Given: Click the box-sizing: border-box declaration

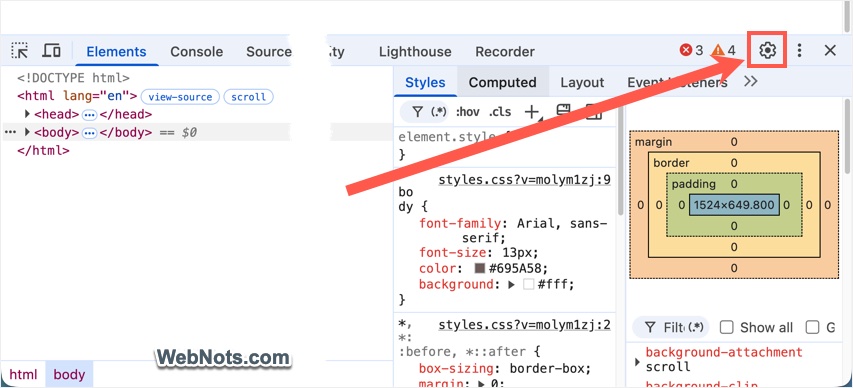Looking at the screenshot, I should [x=505, y=368].
